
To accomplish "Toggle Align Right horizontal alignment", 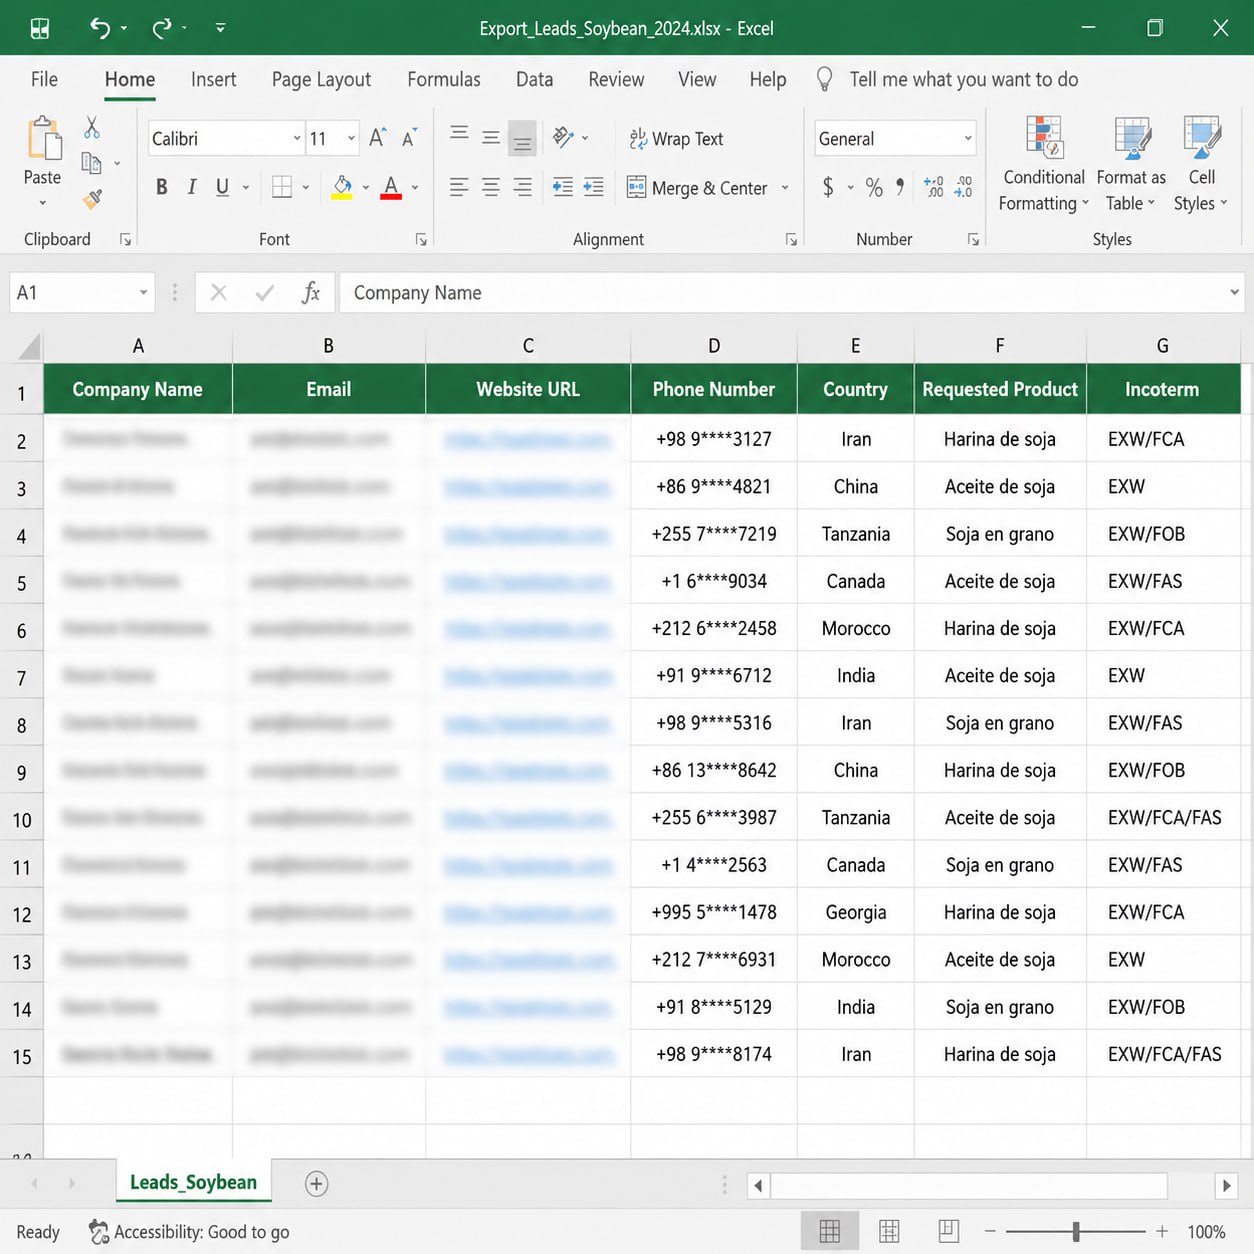I will point(522,187).
